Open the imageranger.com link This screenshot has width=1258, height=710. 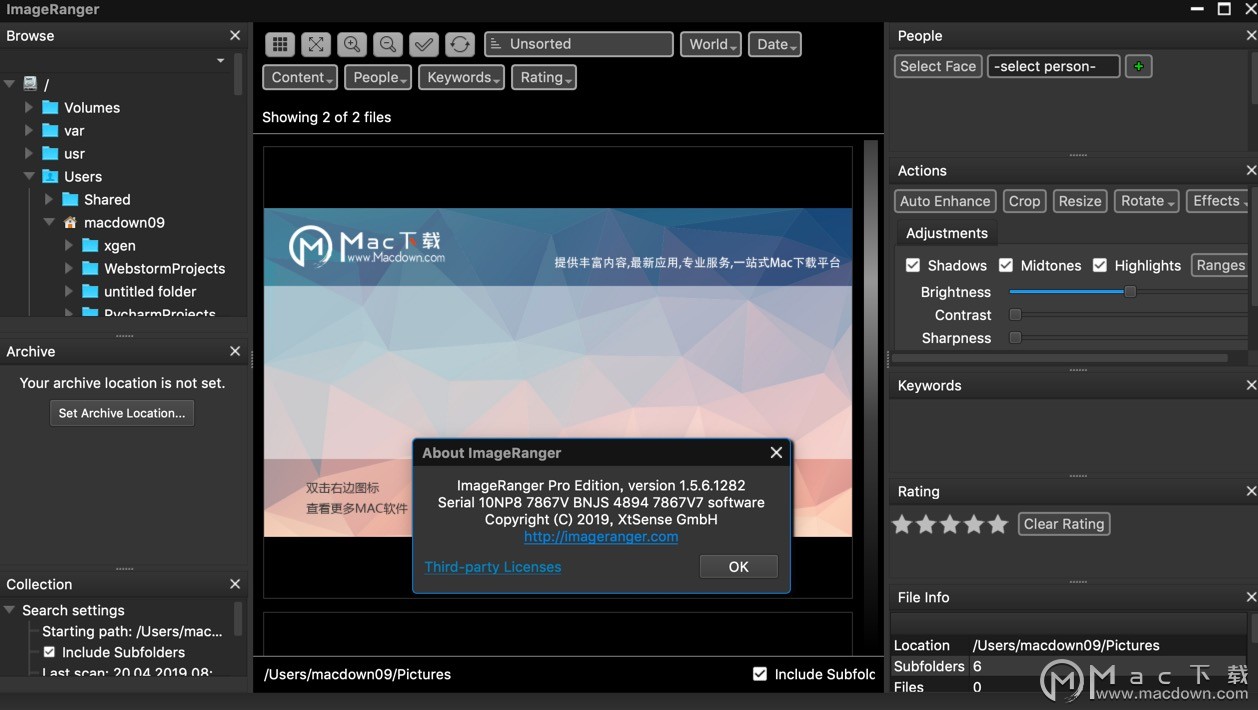pyautogui.click(x=601, y=537)
